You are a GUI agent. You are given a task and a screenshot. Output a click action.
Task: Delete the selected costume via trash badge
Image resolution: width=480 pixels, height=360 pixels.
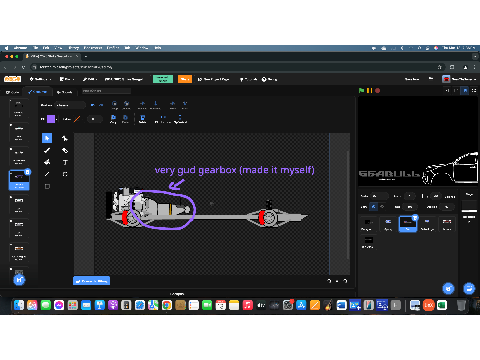(x=28, y=172)
